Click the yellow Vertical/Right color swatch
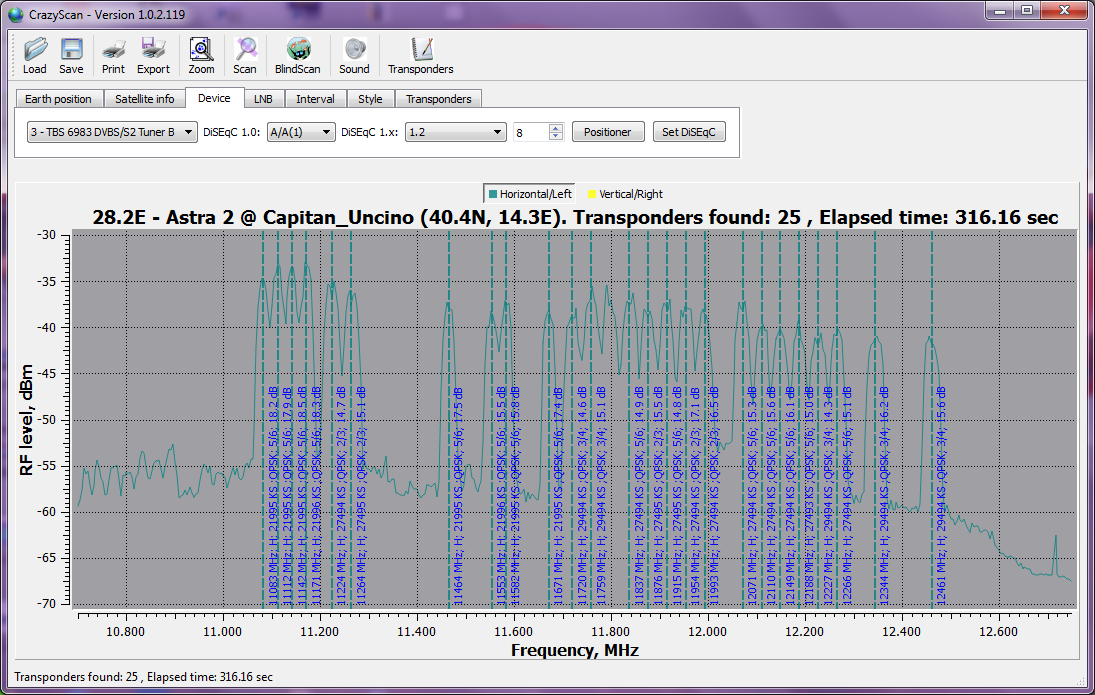The width and height of the screenshot is (1095, 695). (x=591, y=194)
